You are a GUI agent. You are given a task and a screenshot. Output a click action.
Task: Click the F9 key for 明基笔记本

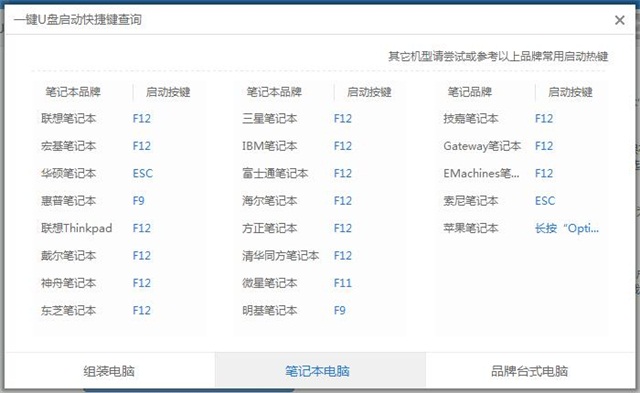pyautogui.click(x=339, y=310)
